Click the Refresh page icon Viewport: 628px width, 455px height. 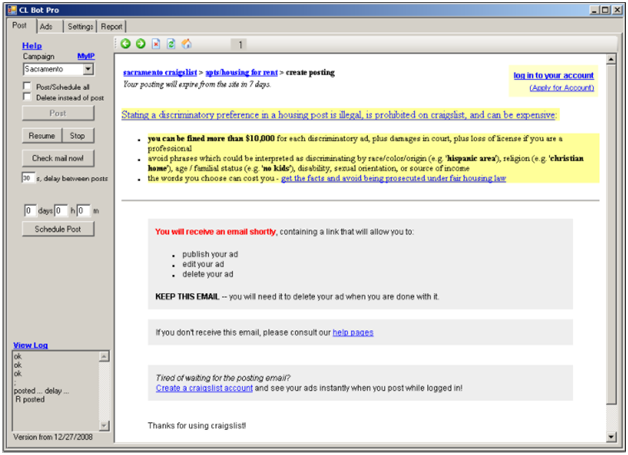(171, 44)
